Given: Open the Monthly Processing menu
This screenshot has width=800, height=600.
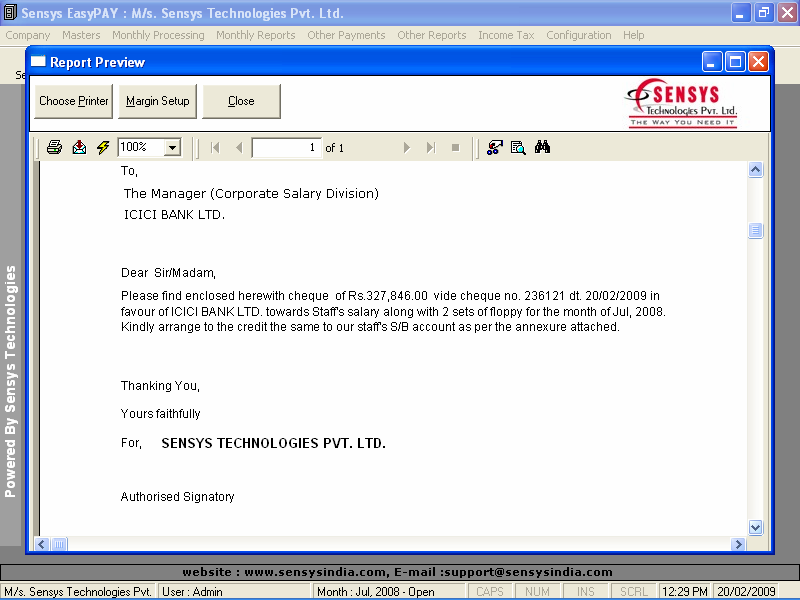Looking at the screenshot, I should (158, 35).
